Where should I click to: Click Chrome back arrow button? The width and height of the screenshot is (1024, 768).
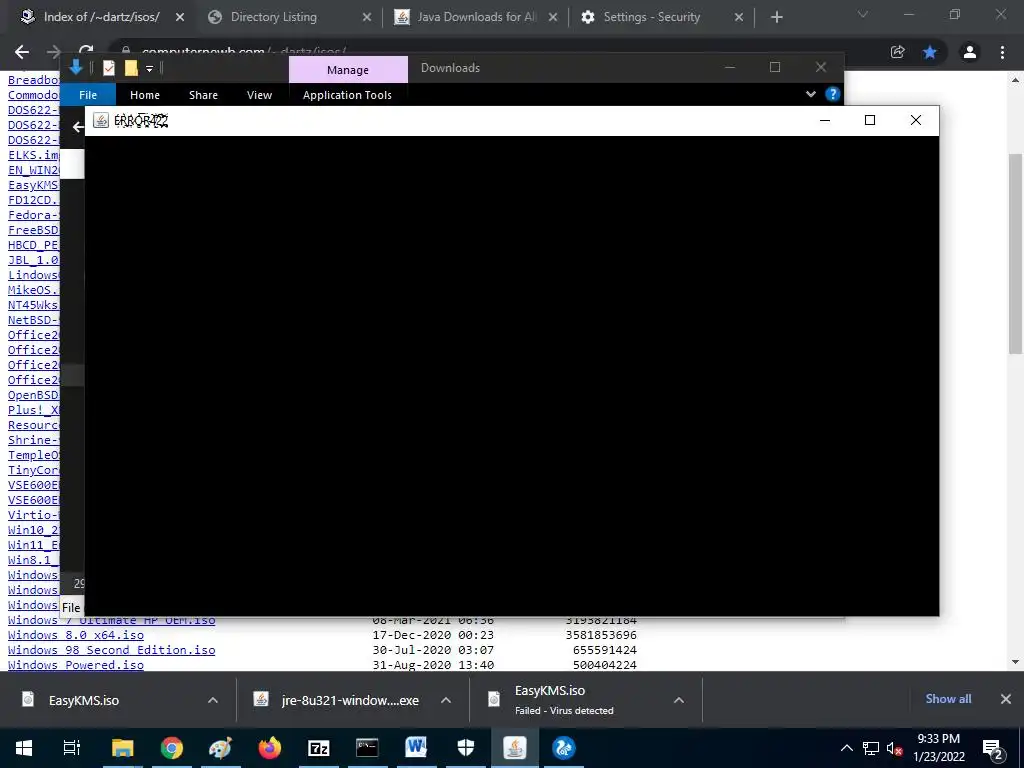point(22,52)
